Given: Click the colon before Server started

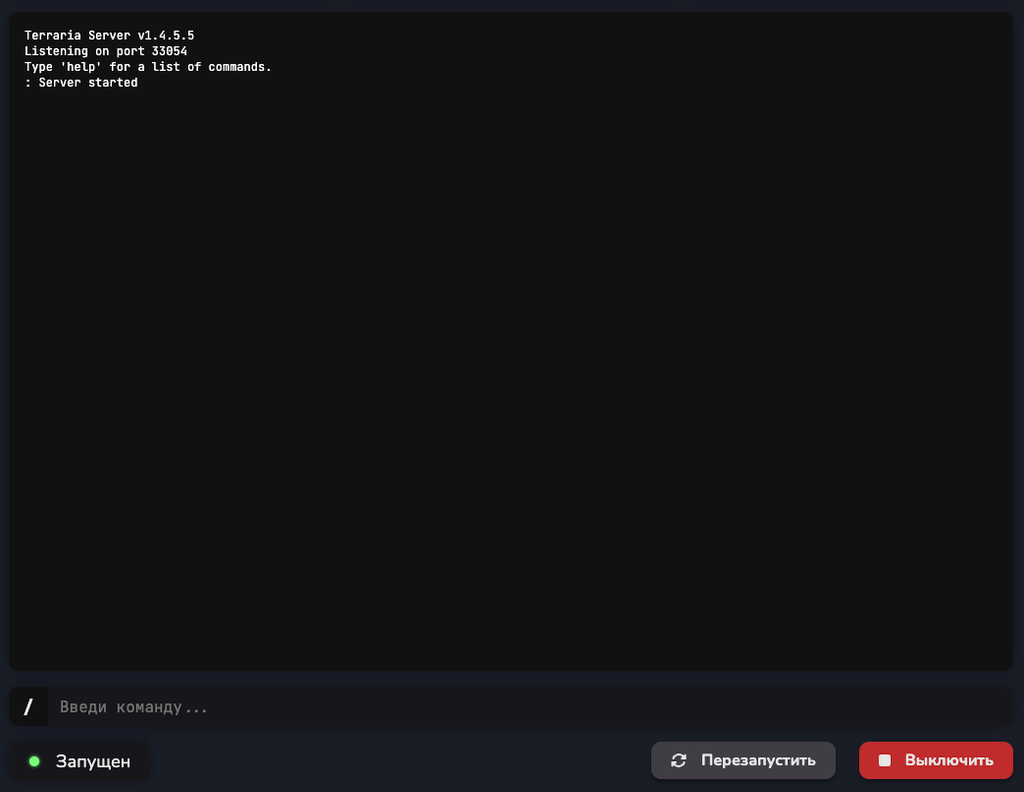Looking at the screenshot, I should 27,83.
